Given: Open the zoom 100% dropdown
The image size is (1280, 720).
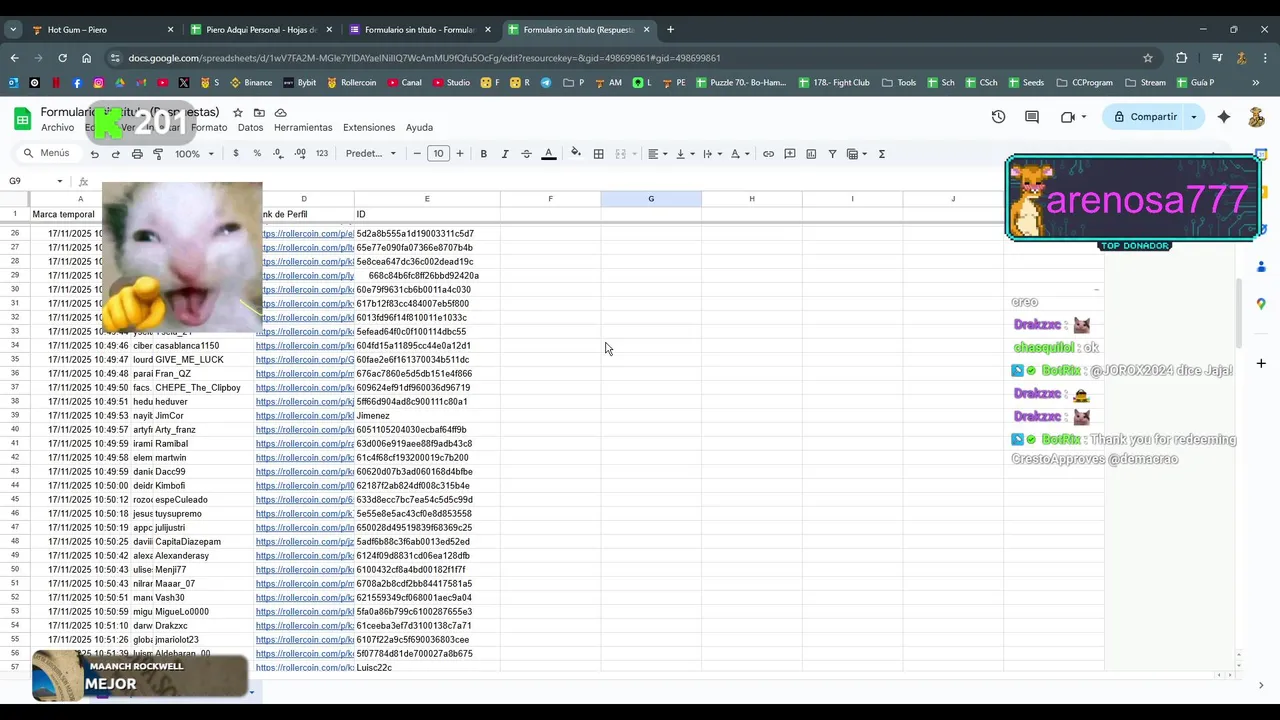Looking at the screenshot, I should click(195, 154).
